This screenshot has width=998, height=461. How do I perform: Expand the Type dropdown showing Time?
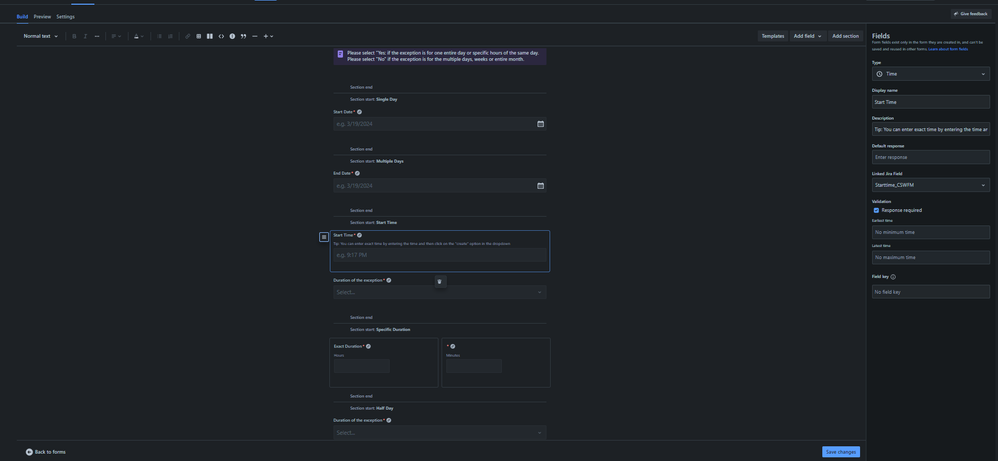(930, 74)
